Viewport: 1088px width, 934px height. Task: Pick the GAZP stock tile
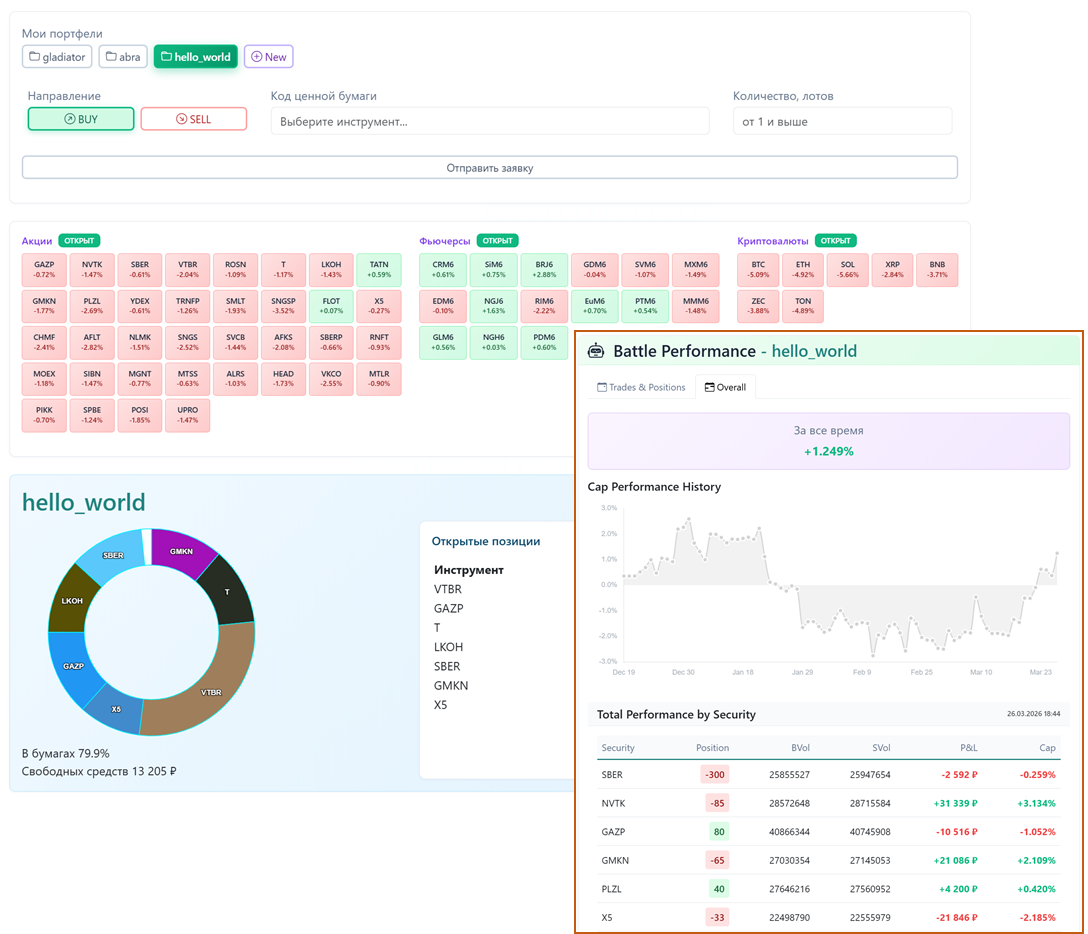[x=44, y=270]
